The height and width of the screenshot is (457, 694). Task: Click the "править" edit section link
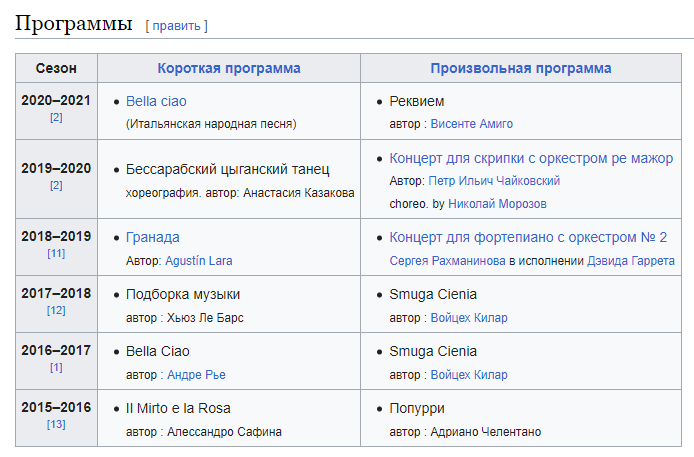click(x=176, y=25)
